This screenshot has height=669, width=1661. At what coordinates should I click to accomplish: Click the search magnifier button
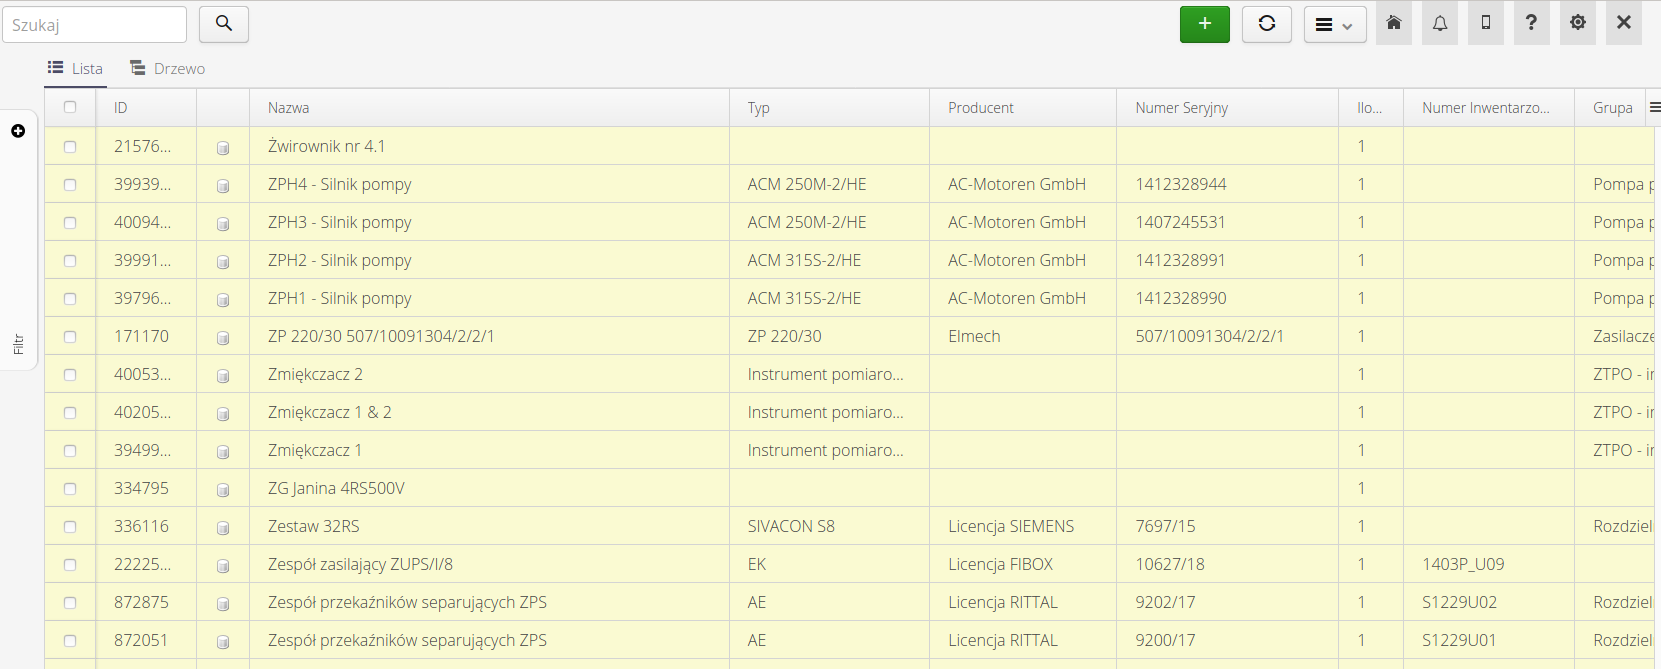[x=223, y=24]
